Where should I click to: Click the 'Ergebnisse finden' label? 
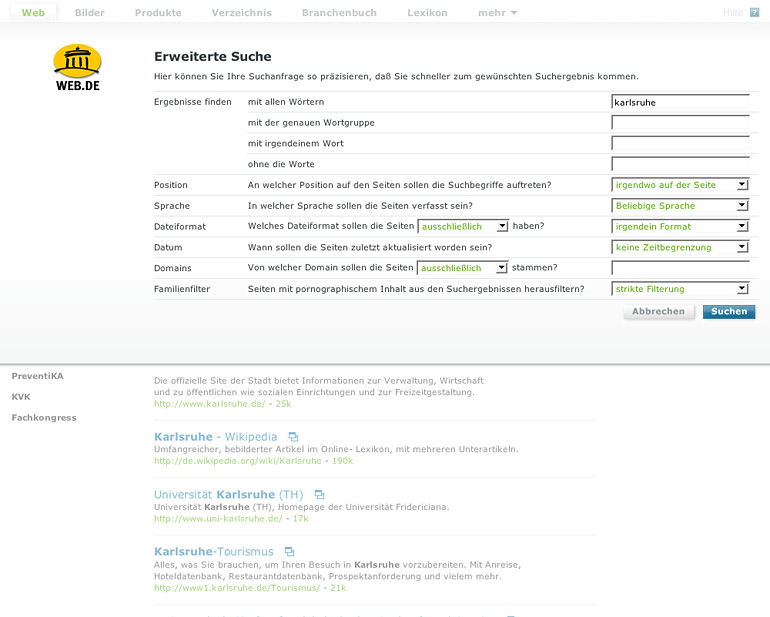(192, 102)
